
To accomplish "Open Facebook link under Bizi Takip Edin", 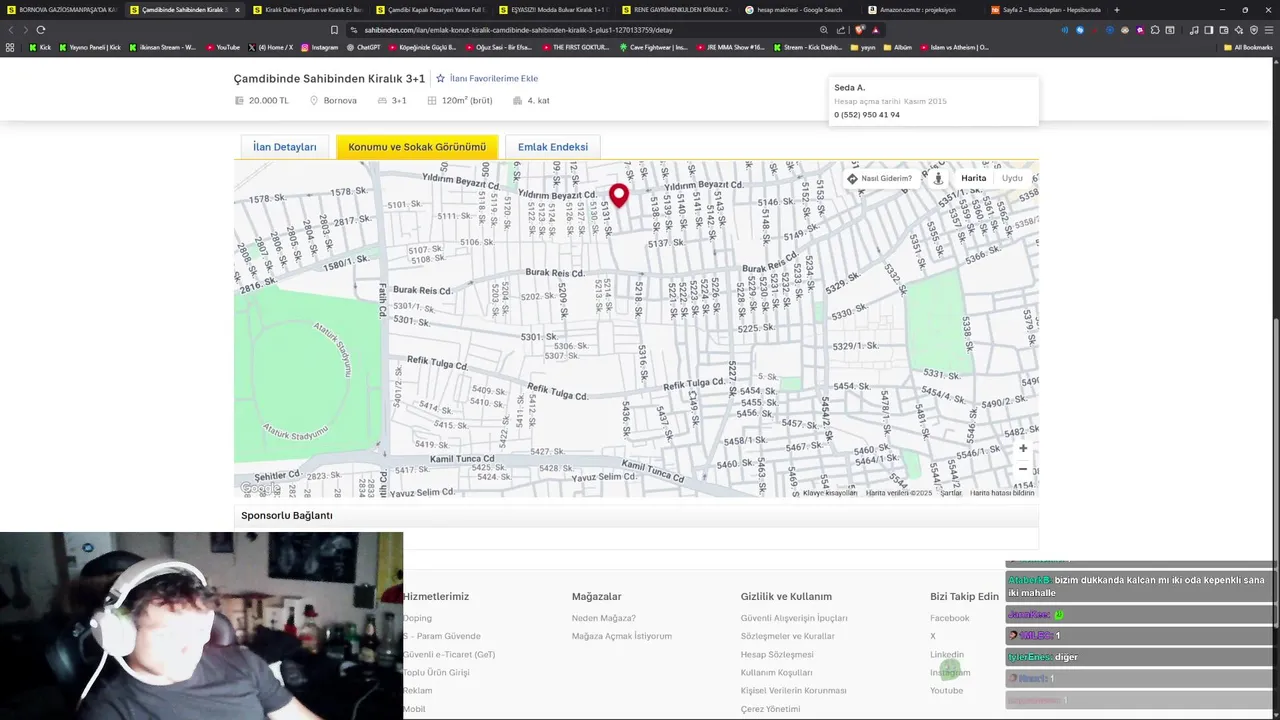I will pos(949,618).
